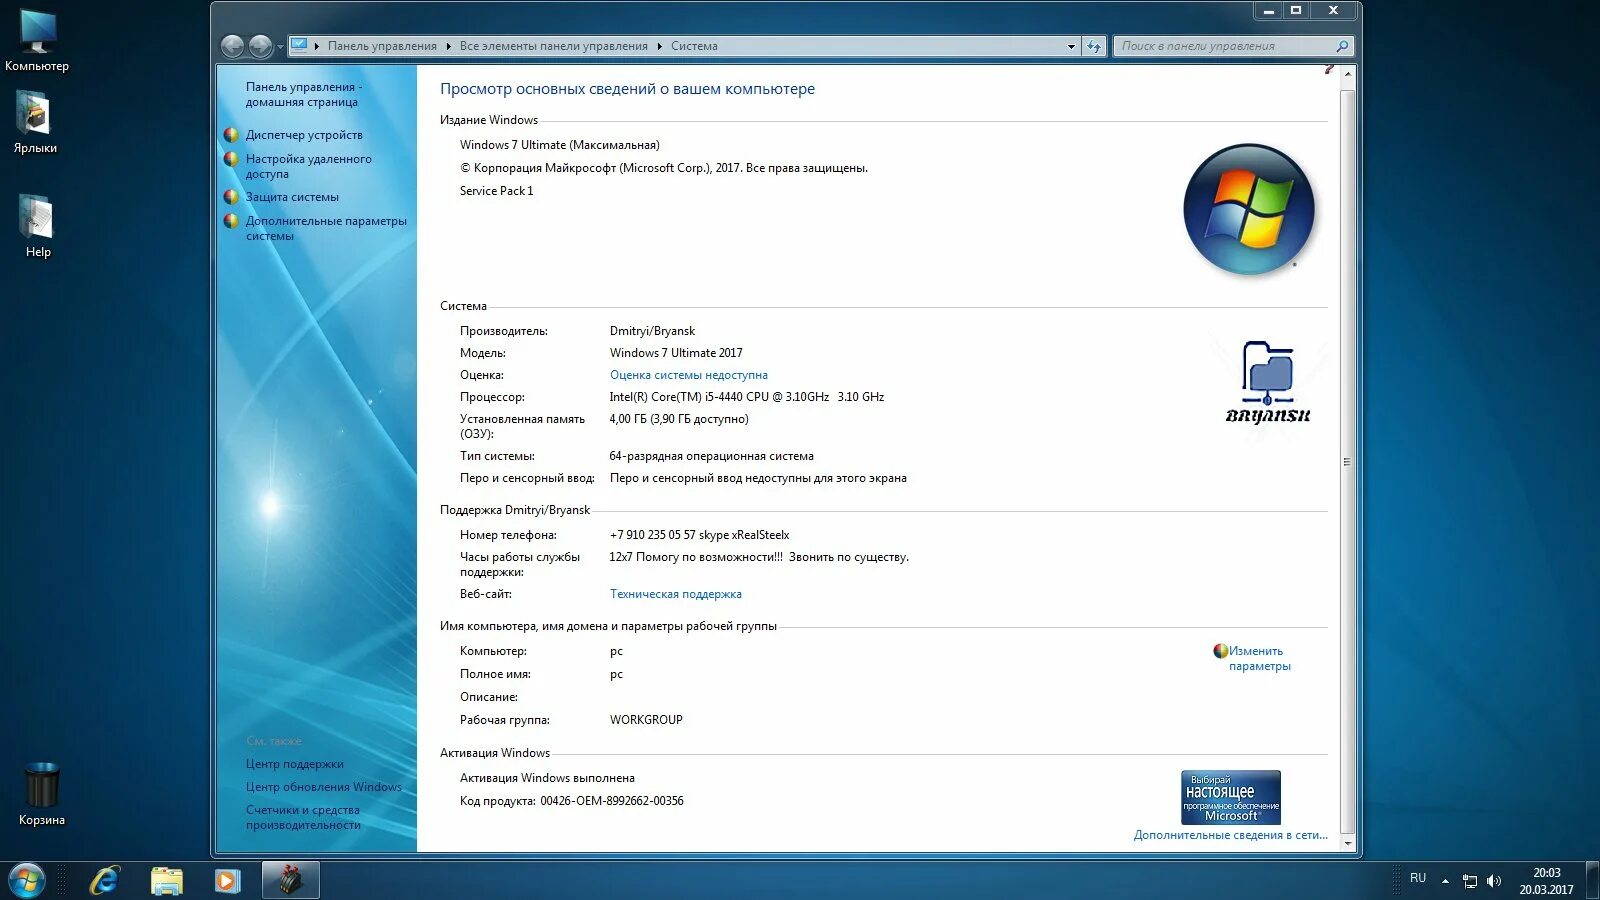Click the volume icon in system tray

click(1494, 881)
